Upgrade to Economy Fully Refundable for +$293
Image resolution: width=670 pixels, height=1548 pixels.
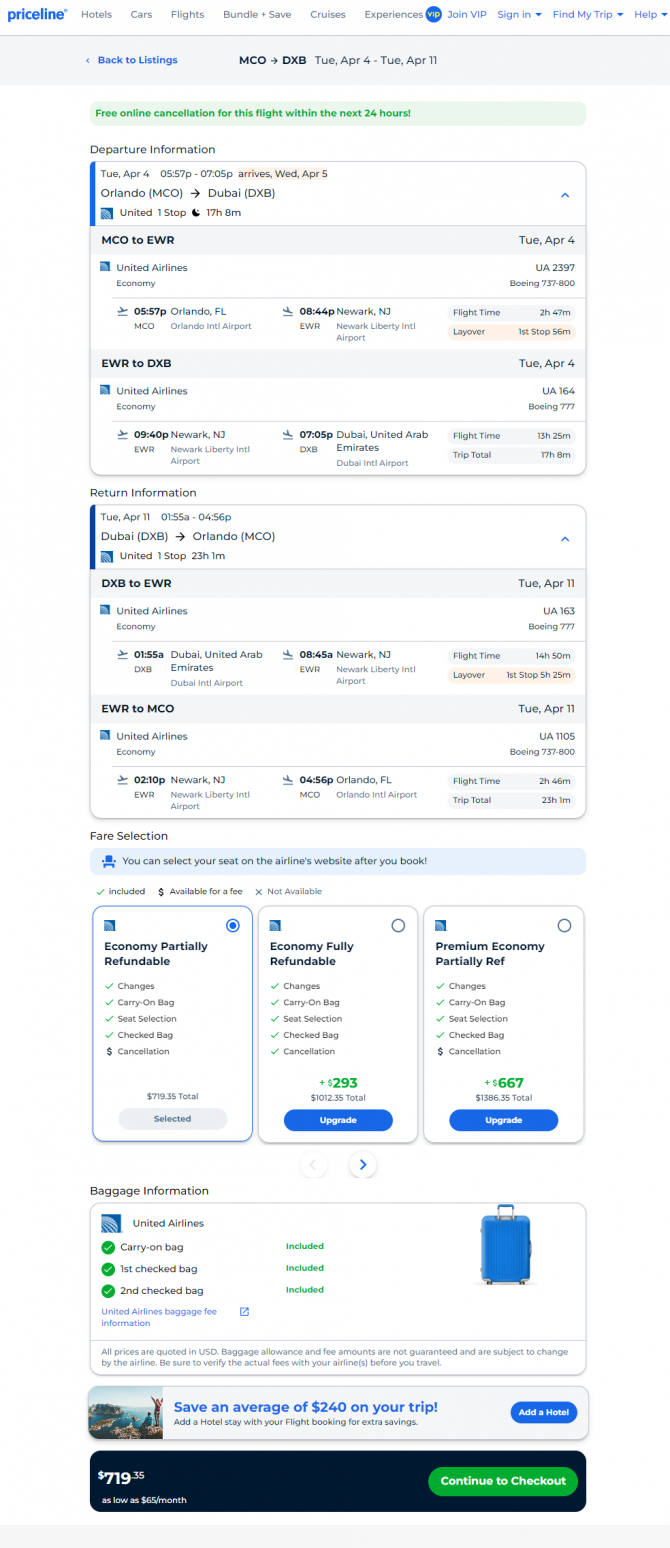(x=338, y=1120)
